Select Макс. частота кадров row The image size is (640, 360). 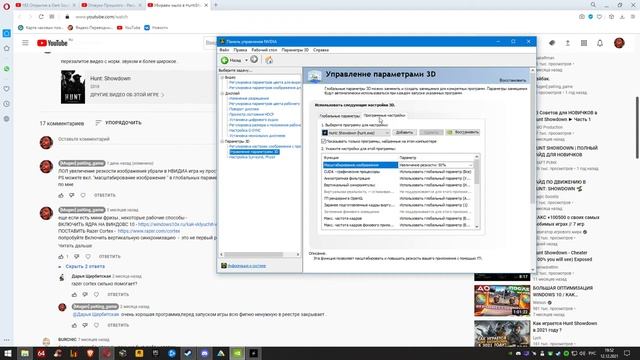click(x=398, y=218)
